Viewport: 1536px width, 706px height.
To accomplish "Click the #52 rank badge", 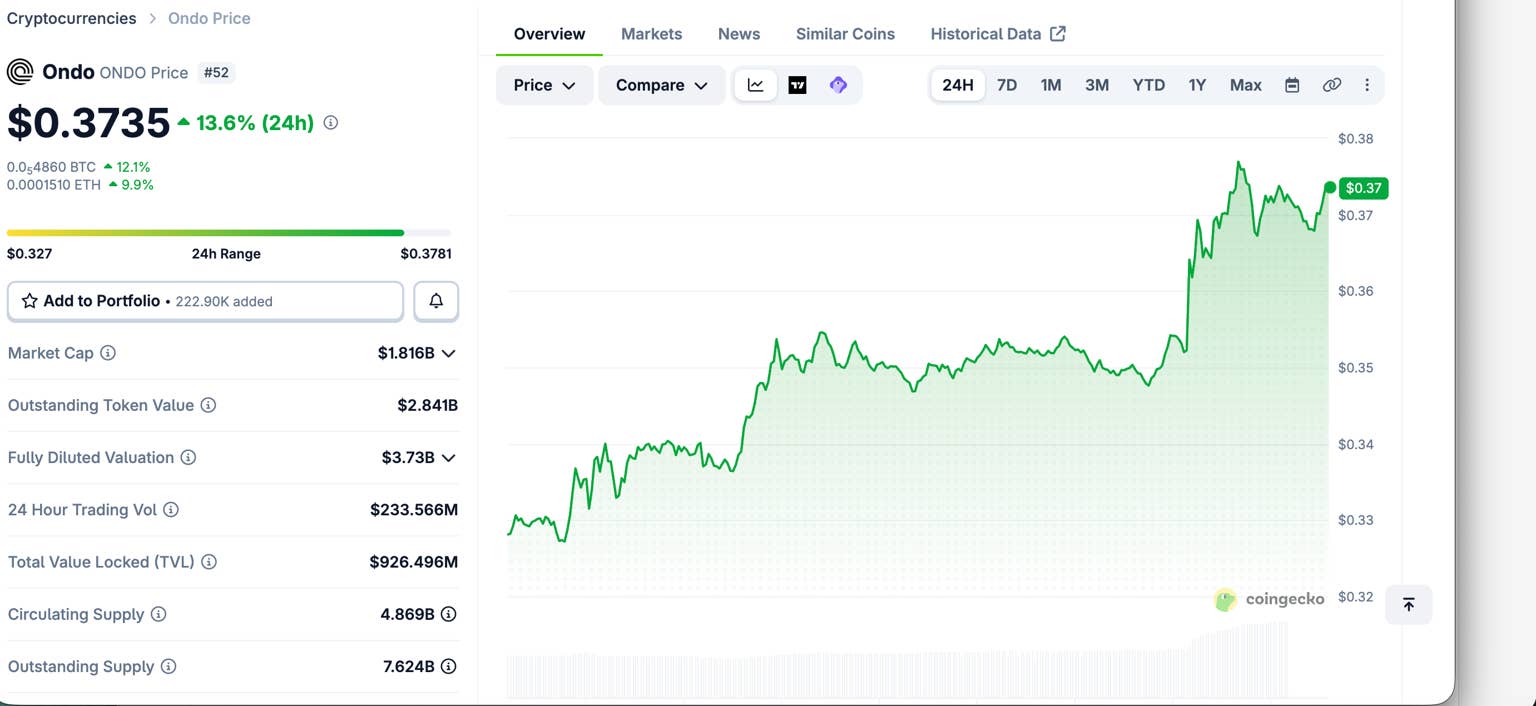I will tap(216, 72).
